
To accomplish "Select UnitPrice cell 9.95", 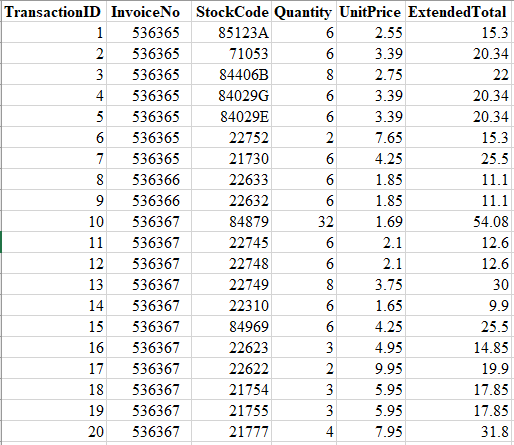I will pyautogui.click(x=371, y=369).
